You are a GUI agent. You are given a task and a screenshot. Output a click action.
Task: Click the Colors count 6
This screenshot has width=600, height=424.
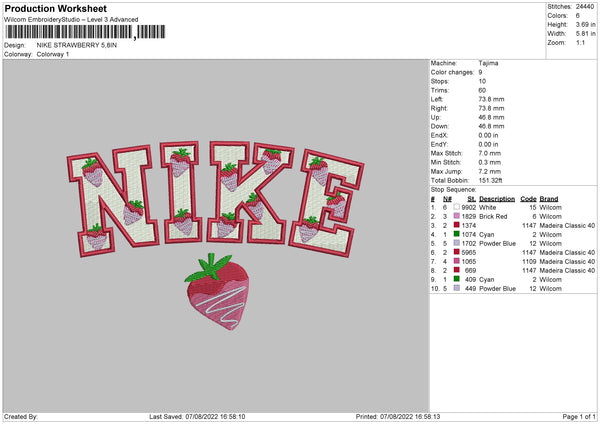pos(578,16)
